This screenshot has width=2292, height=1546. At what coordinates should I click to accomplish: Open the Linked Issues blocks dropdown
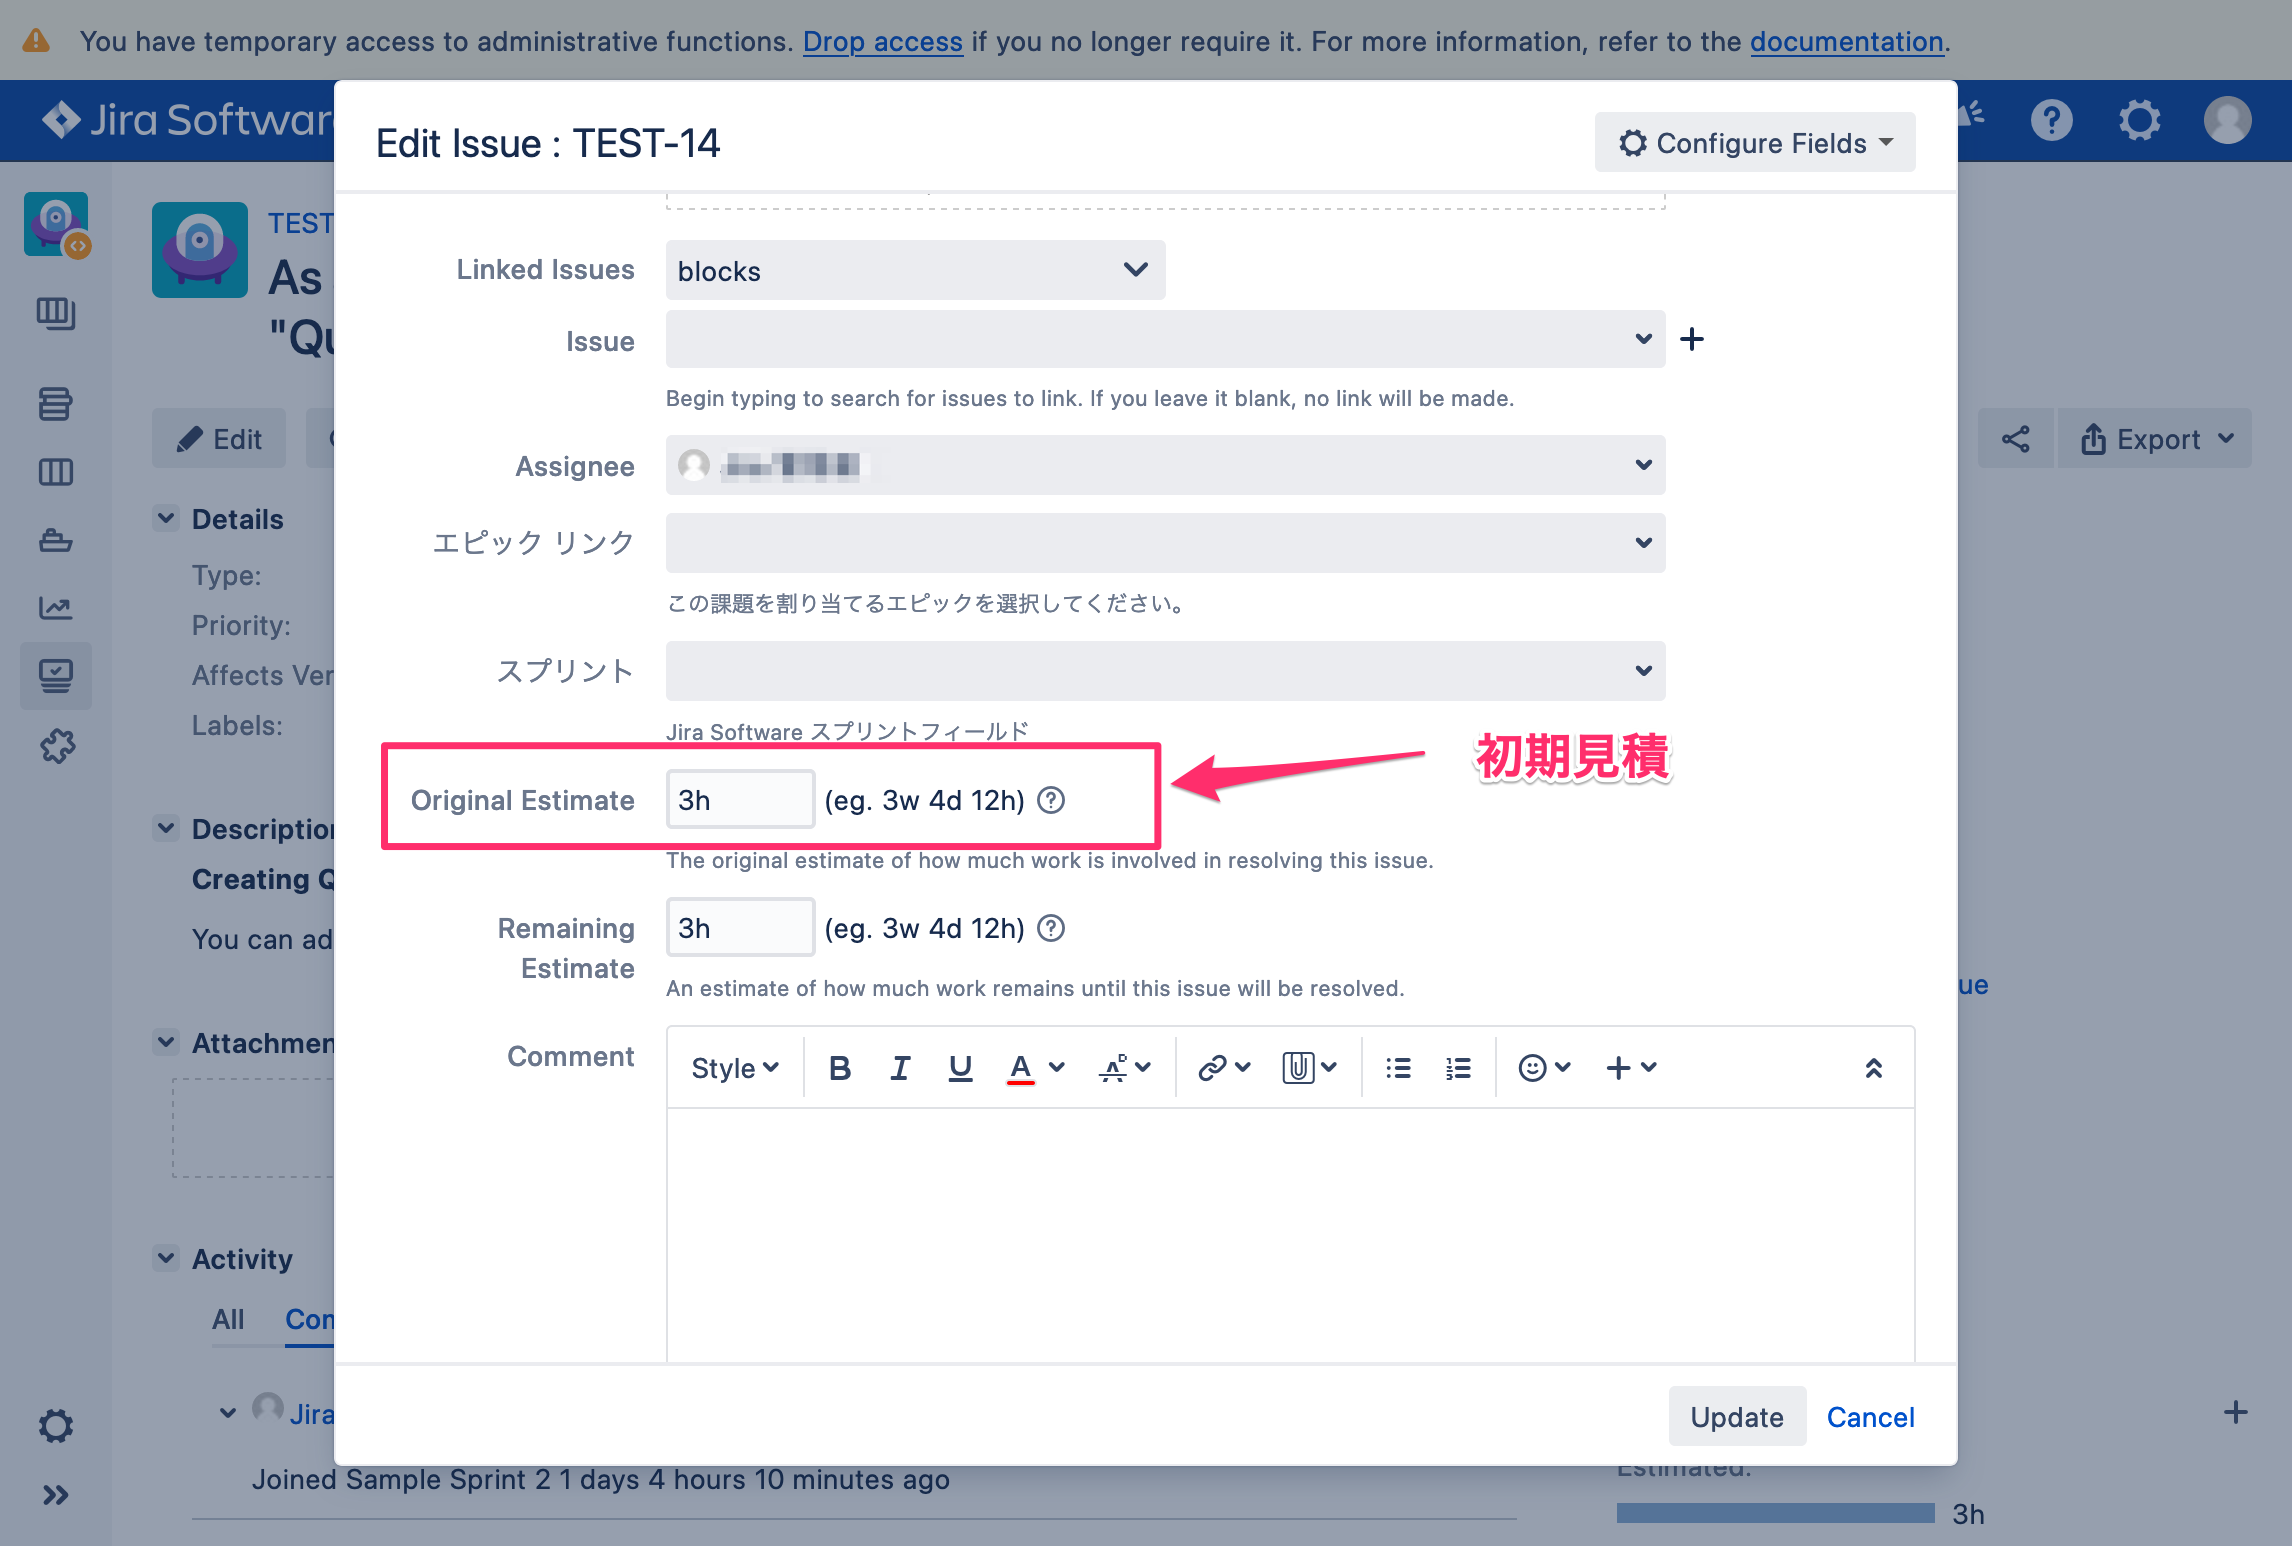[x=915, y=270]
